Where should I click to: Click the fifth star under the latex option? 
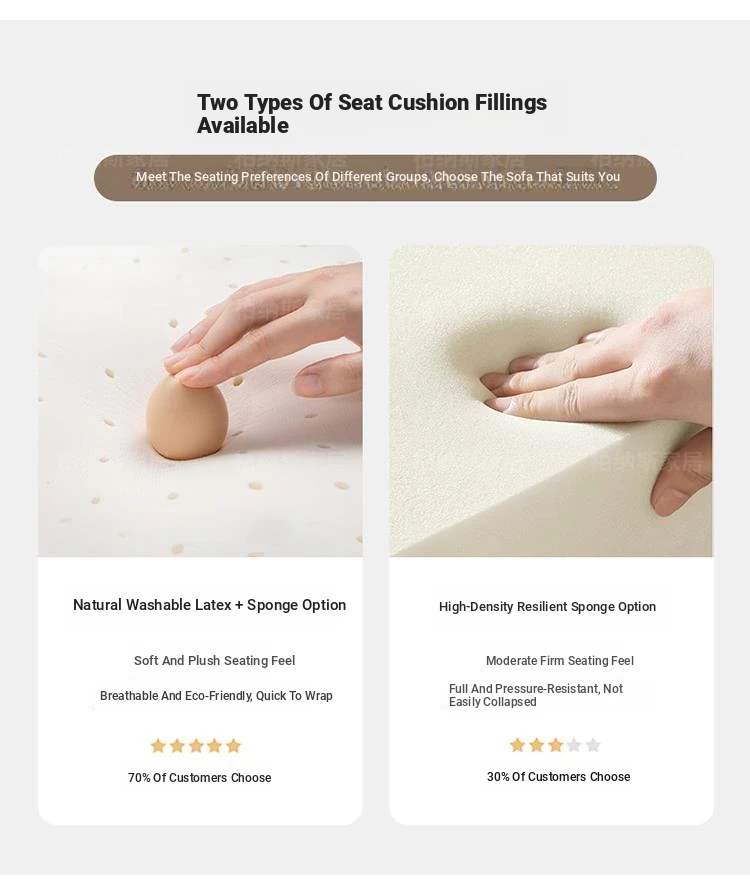pos(234,746)
